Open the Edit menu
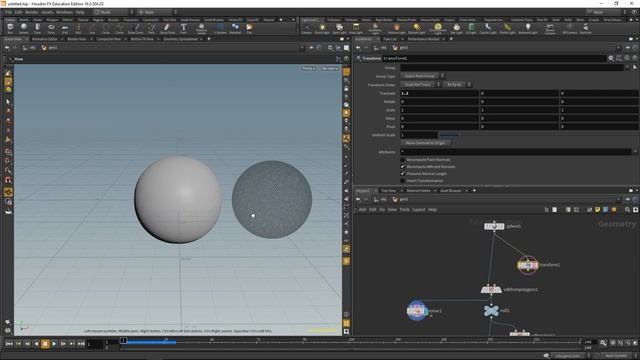The height and width of the screenshot is (360, 640). (x=18, y=12)
